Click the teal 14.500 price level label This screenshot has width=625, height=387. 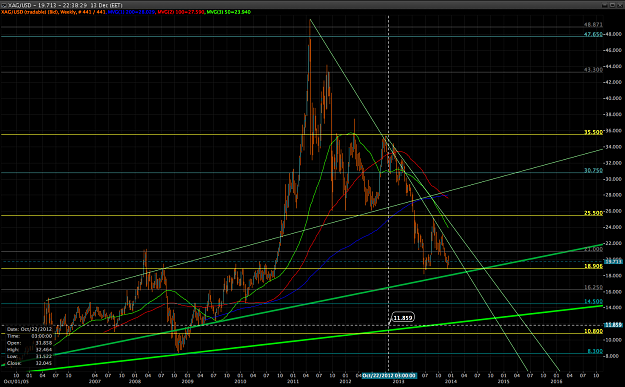coord(593,302)
